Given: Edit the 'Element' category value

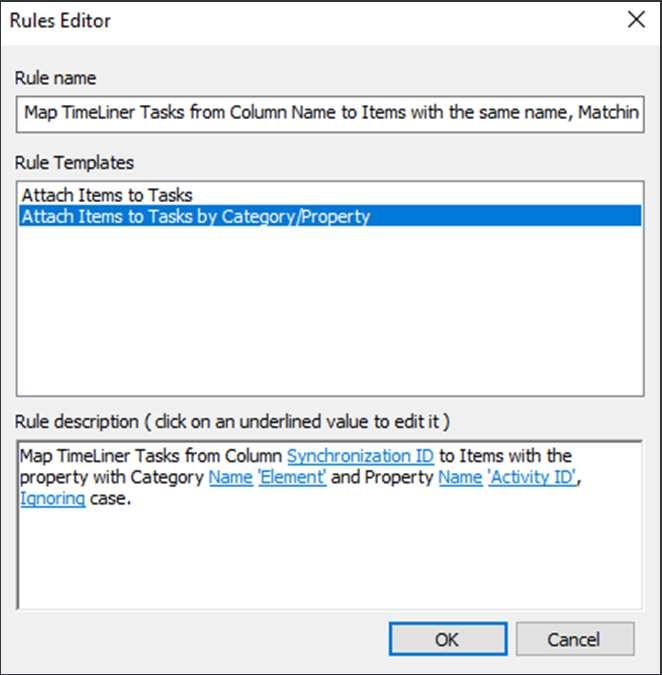Looking at the screenshot, I should tap(292, 478).
